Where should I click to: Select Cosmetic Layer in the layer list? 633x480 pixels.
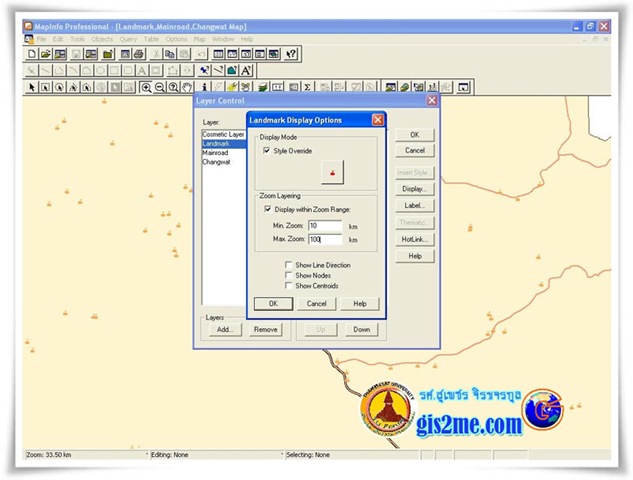pos(224,134)
